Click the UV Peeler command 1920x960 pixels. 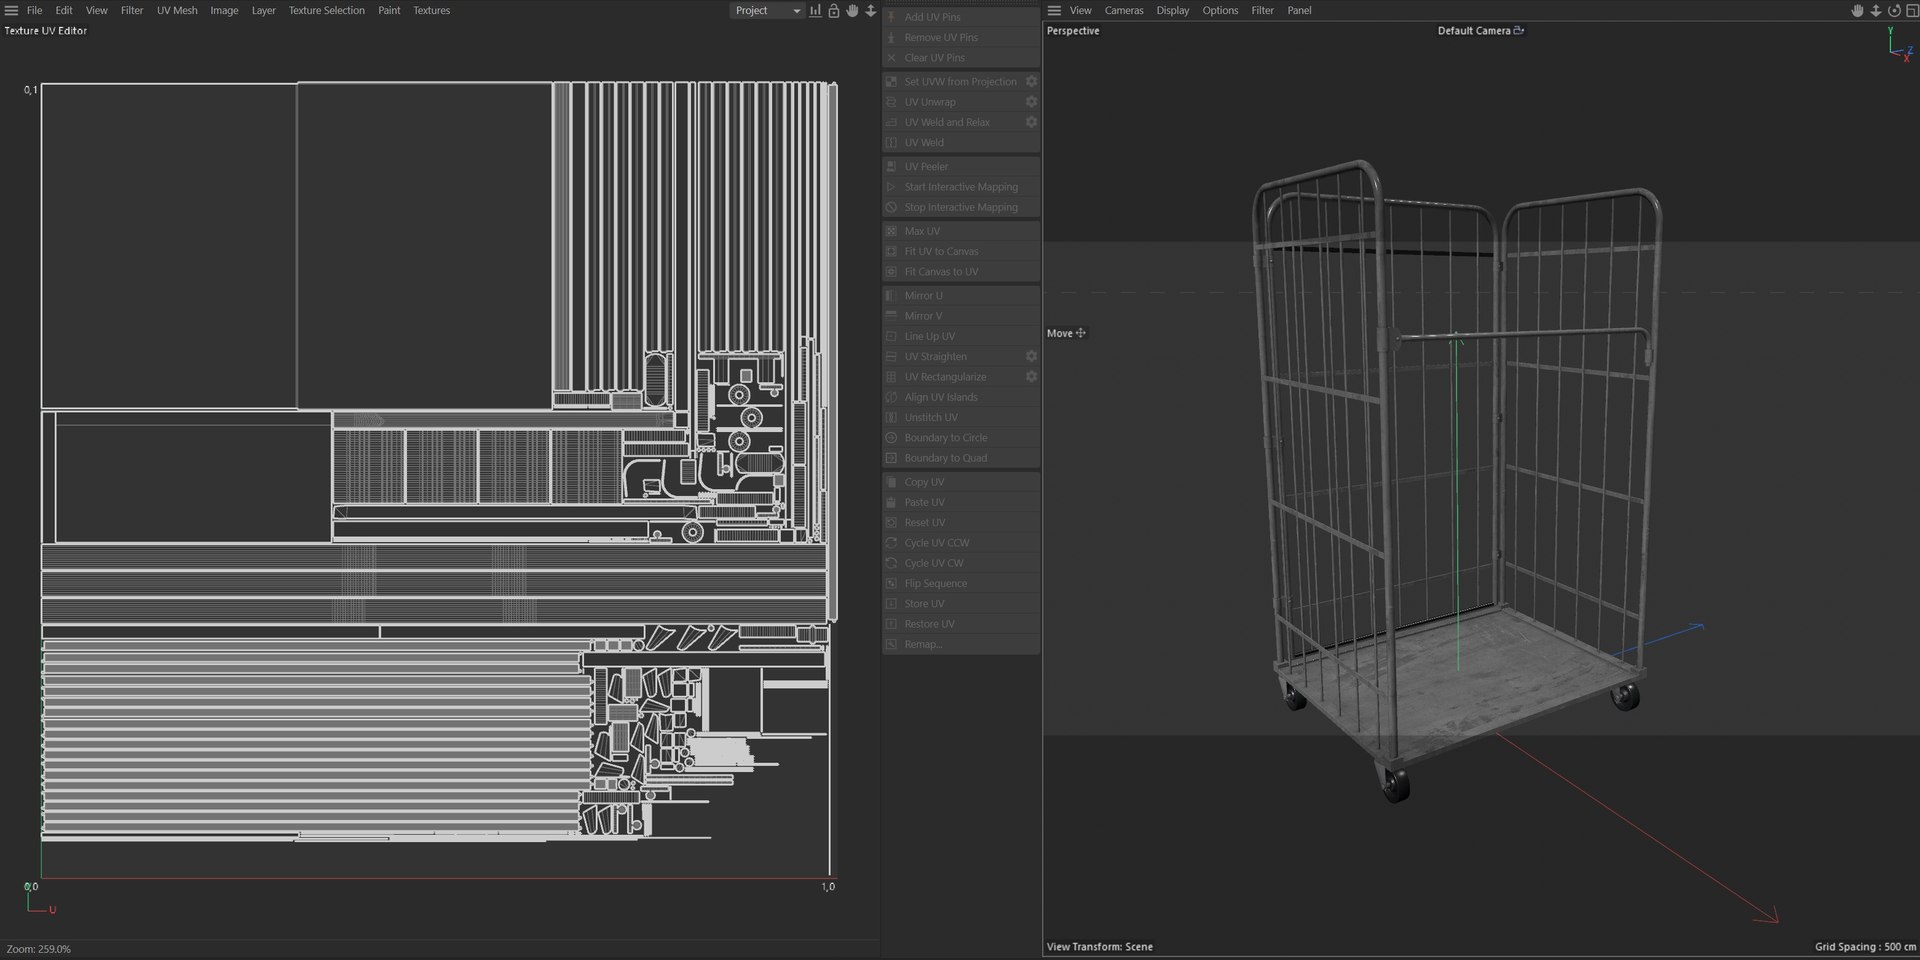point(961,166)
